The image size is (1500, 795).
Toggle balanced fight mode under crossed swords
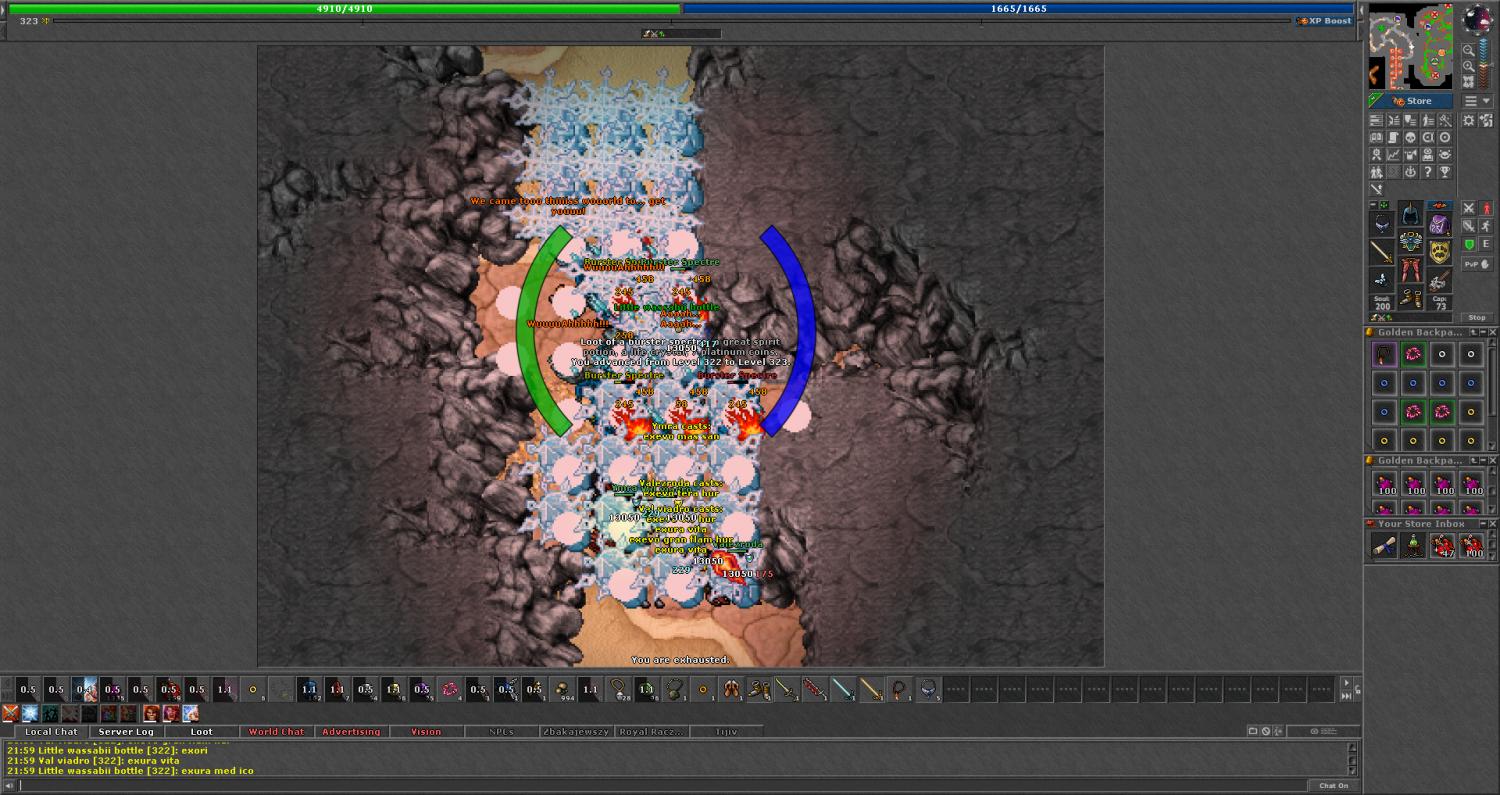1468,226
